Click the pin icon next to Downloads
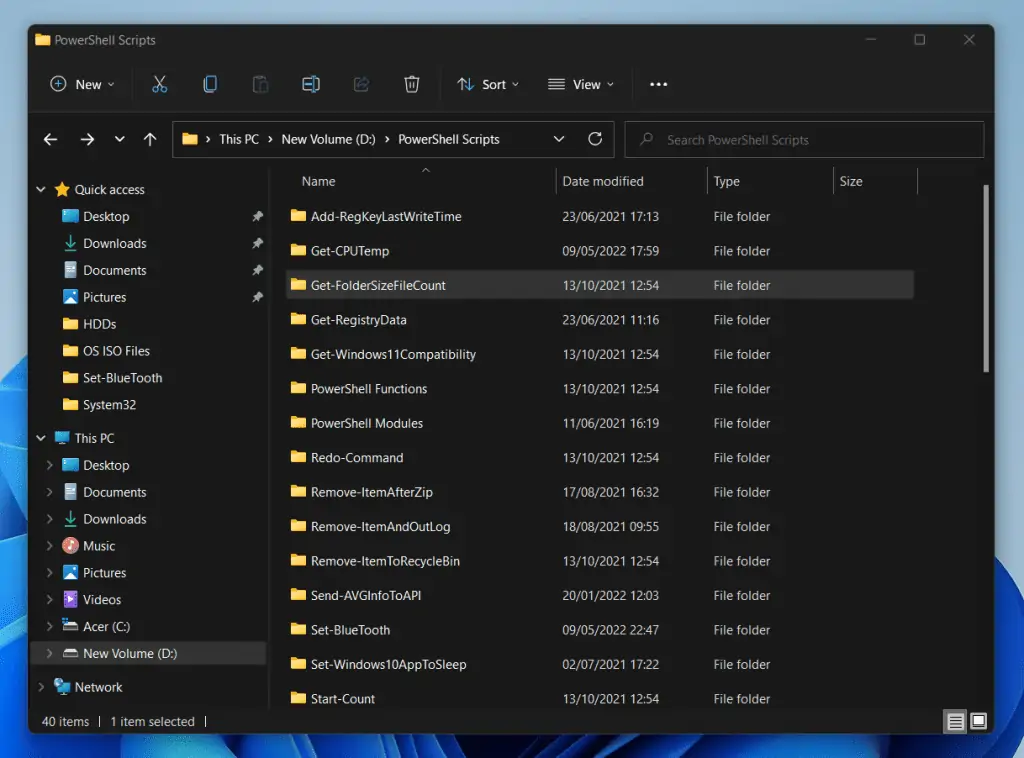Screen dimensions: 1024x758 [257, 243]
